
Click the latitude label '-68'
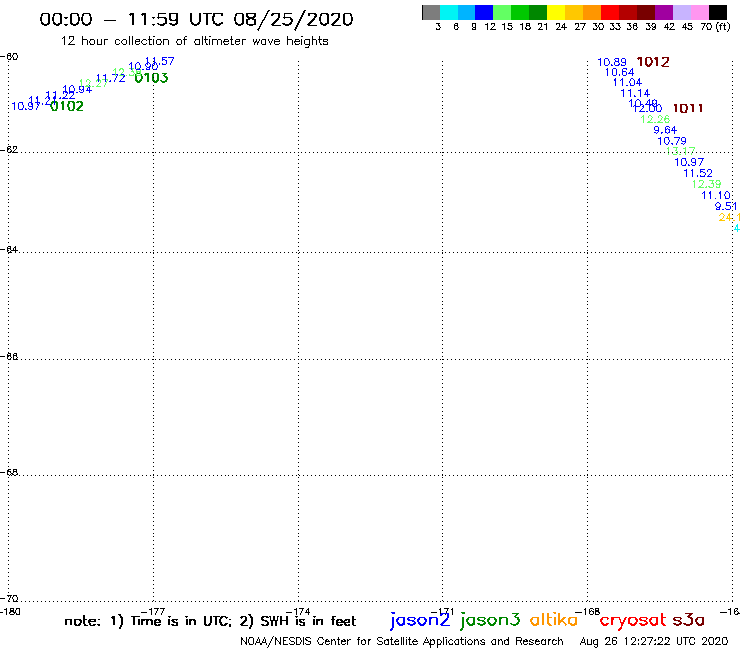[x=9, y=473]
